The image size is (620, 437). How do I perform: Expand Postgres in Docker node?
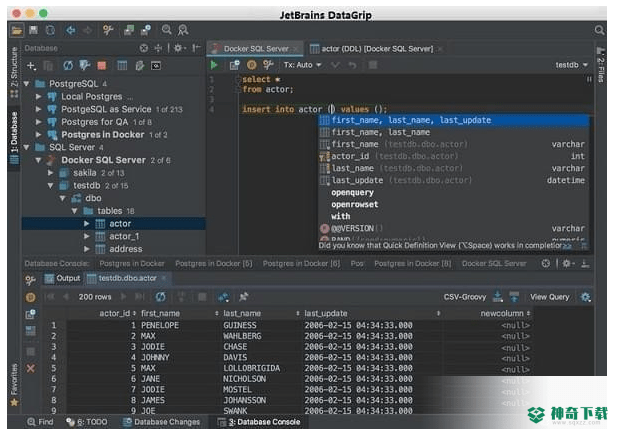pos(38,134)
